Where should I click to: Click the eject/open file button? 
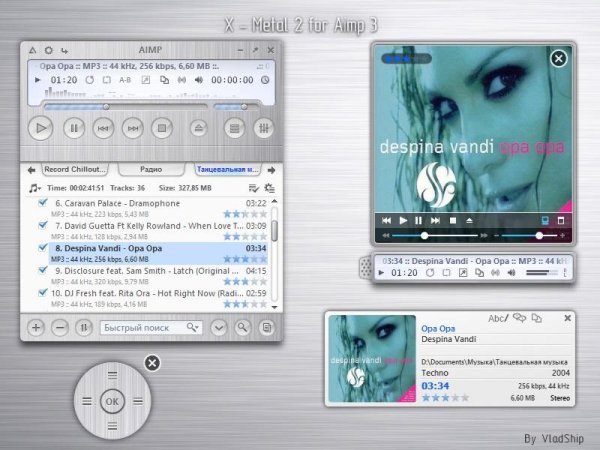point(199,128)
